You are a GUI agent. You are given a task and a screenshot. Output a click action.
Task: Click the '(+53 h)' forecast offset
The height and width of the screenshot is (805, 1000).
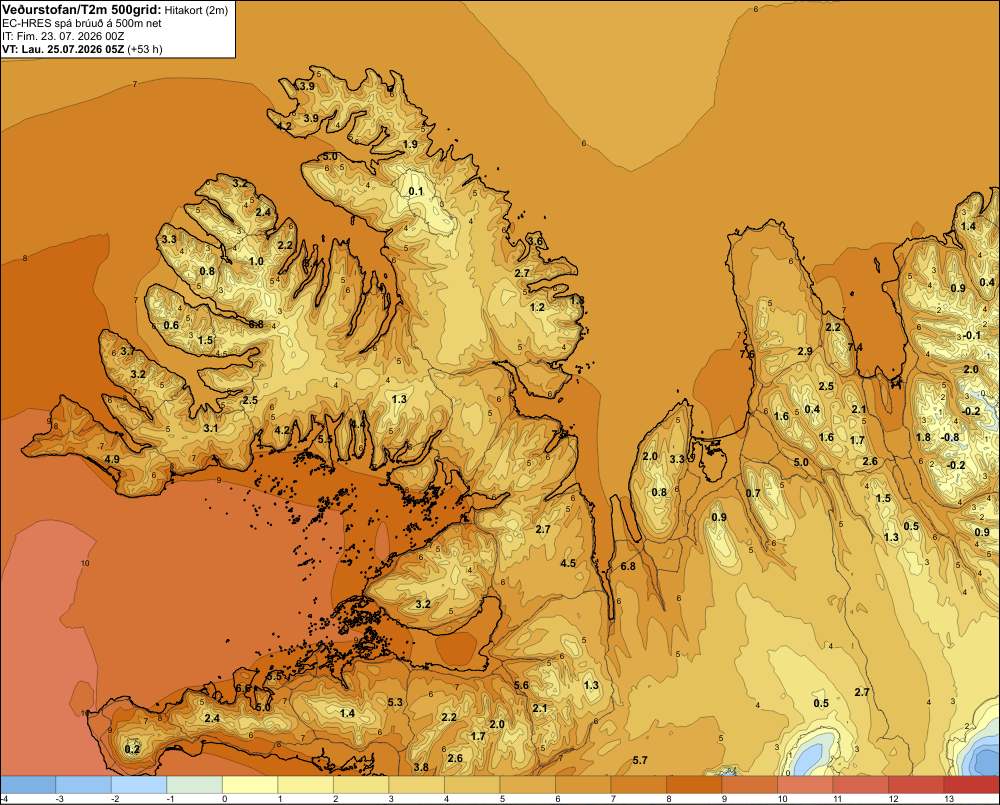145,49
